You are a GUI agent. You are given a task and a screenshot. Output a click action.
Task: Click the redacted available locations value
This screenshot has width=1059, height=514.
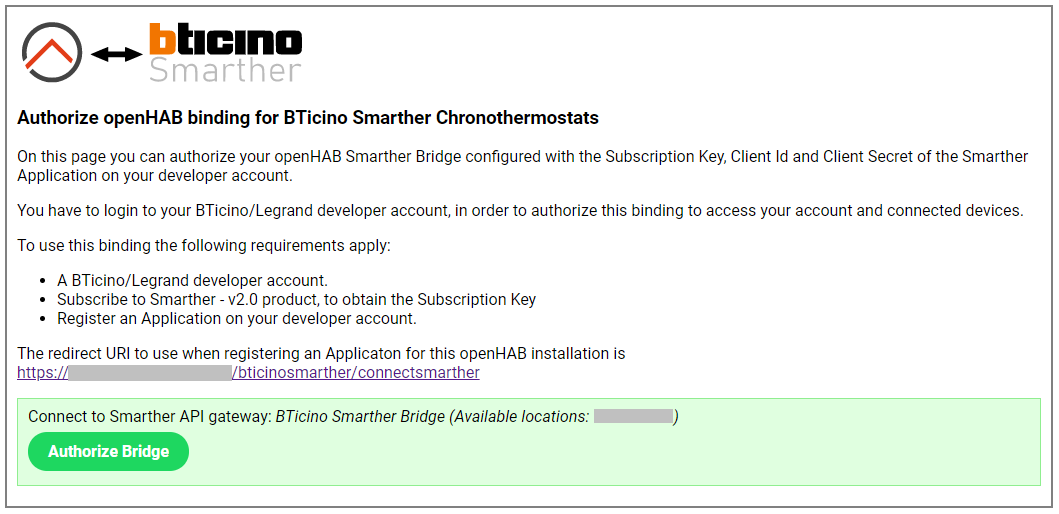pyautogui.click(x=633, y=416)
